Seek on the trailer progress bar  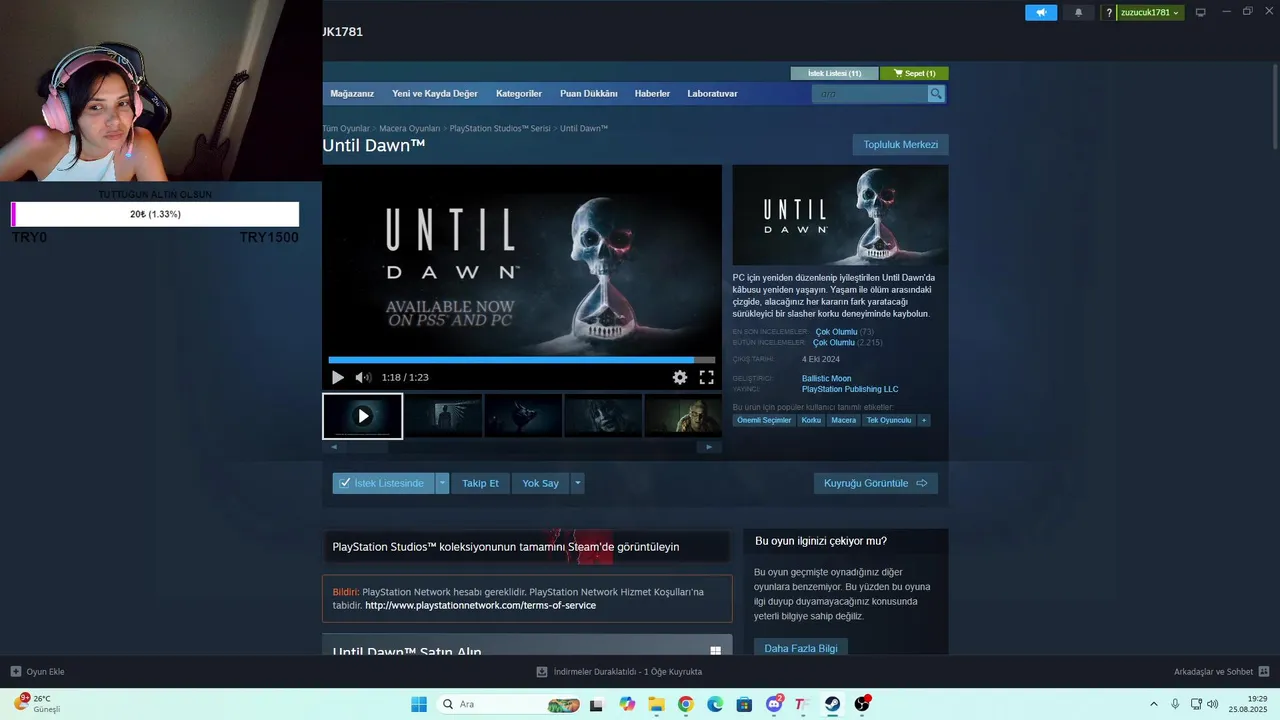click(522, 360)
